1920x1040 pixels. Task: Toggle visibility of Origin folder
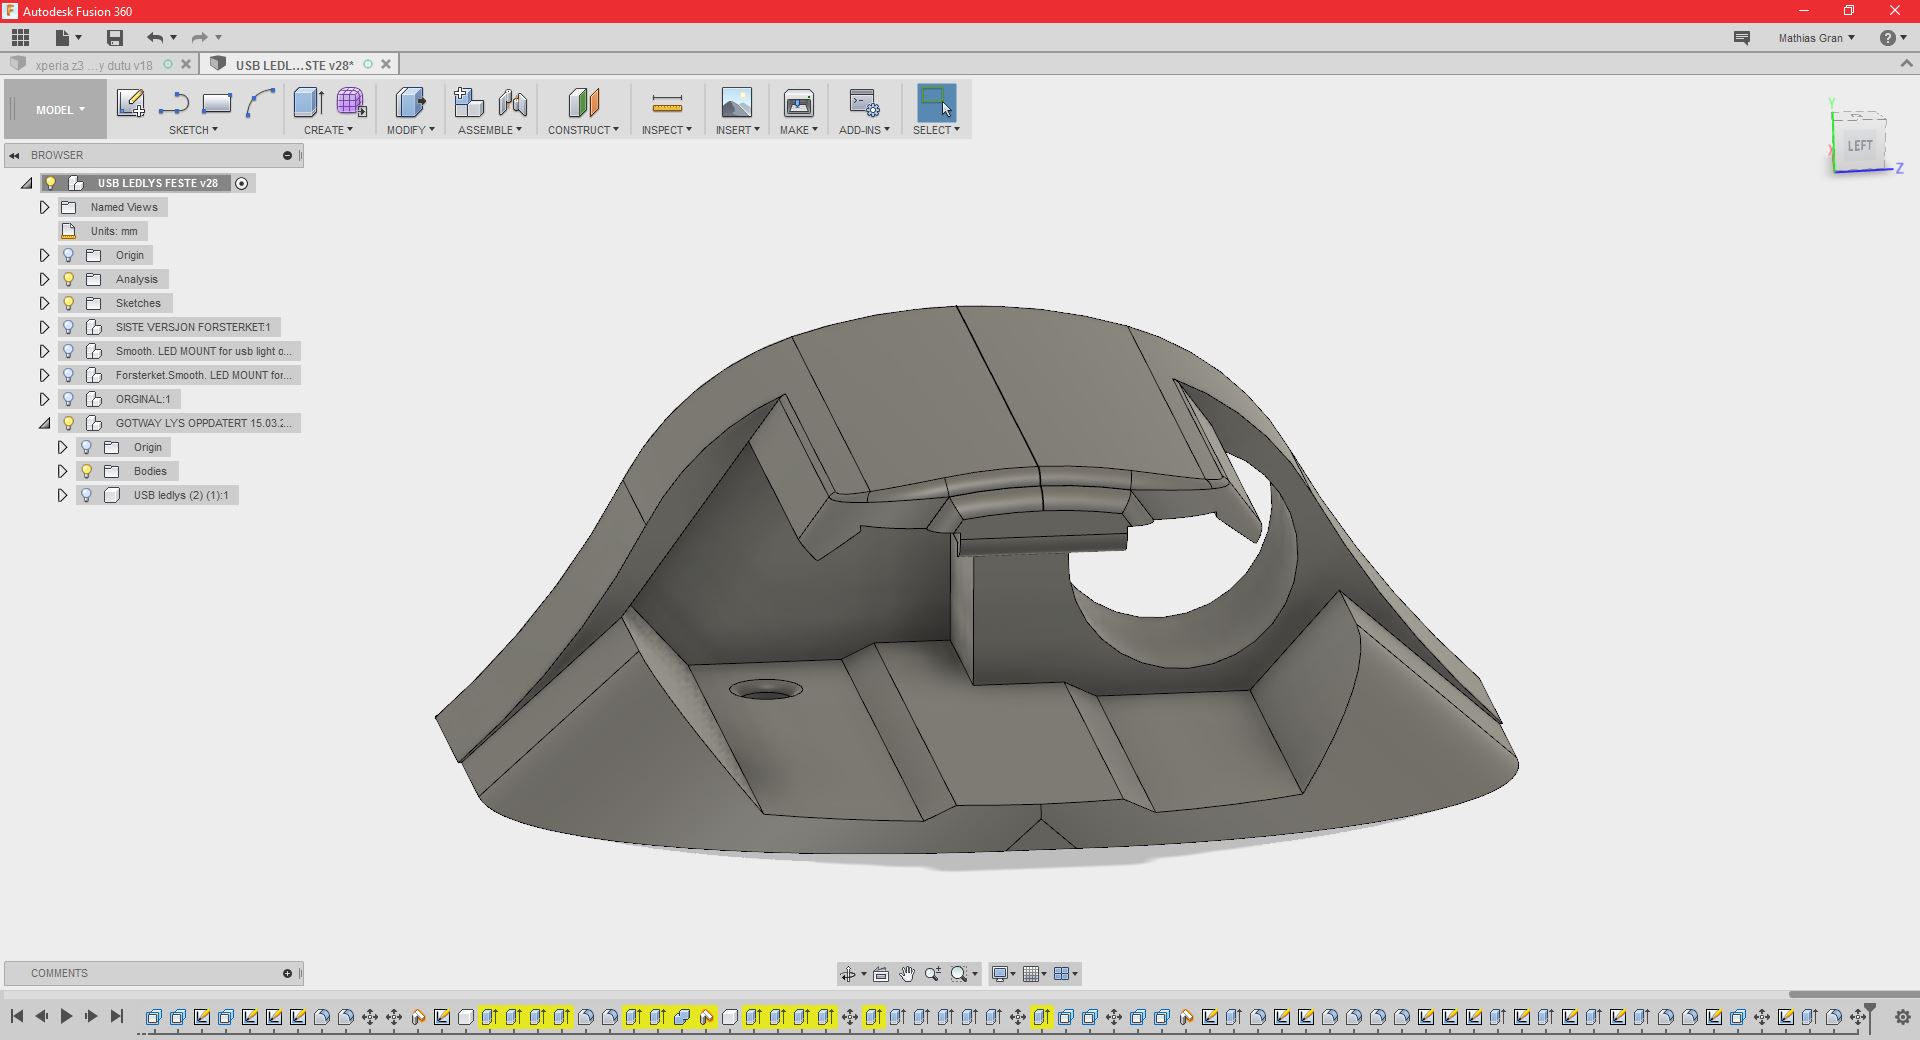tap(69, 255)
